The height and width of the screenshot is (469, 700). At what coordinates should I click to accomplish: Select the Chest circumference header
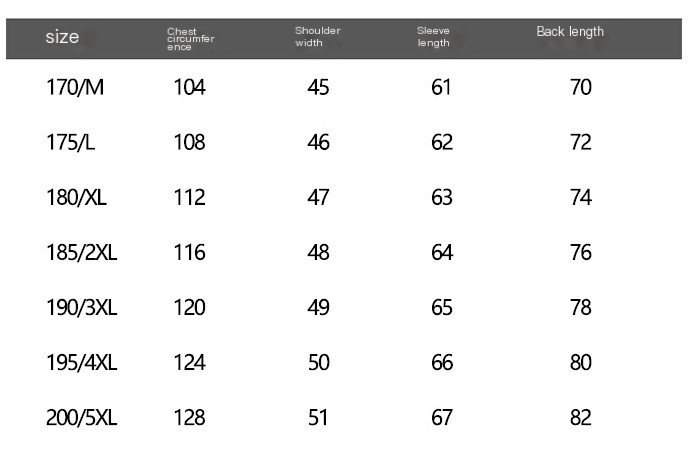(x=191, y=39)
